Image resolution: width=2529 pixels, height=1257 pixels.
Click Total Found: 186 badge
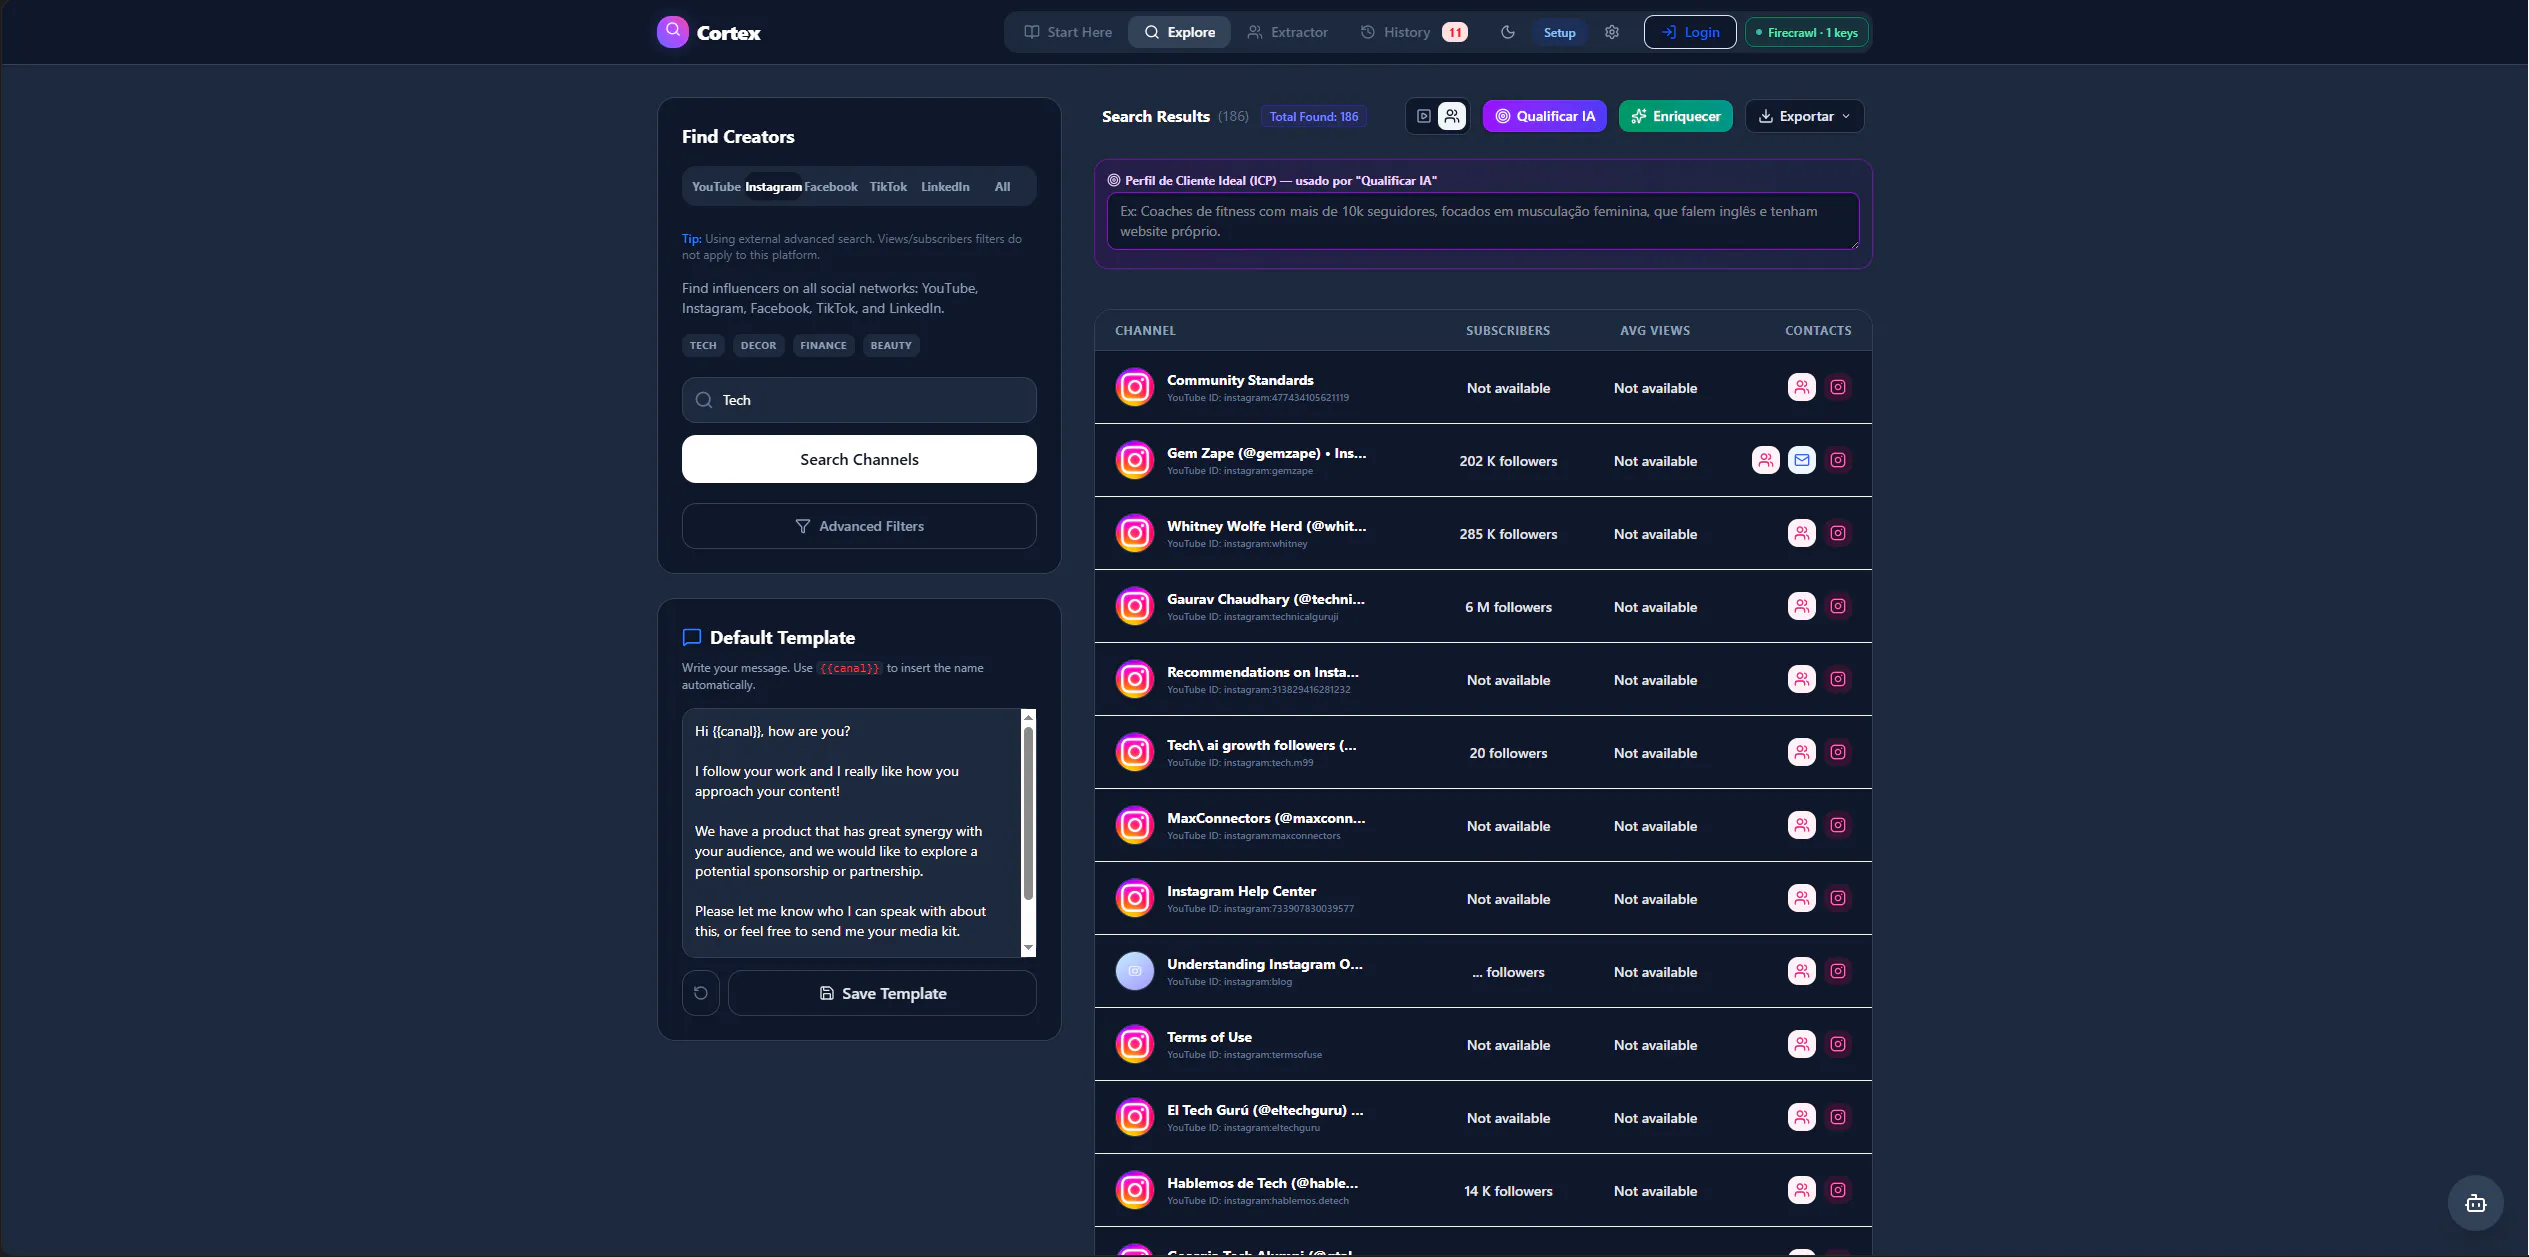click(1314, 117)
